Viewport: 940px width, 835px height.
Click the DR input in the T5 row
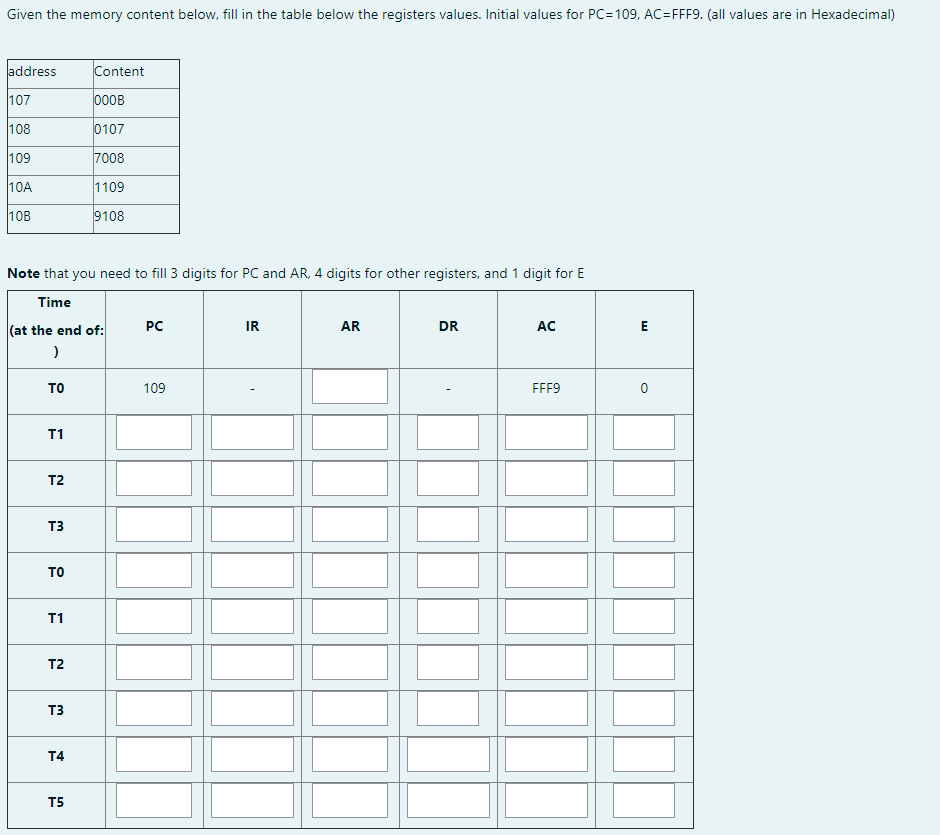[x=448, y=800]
